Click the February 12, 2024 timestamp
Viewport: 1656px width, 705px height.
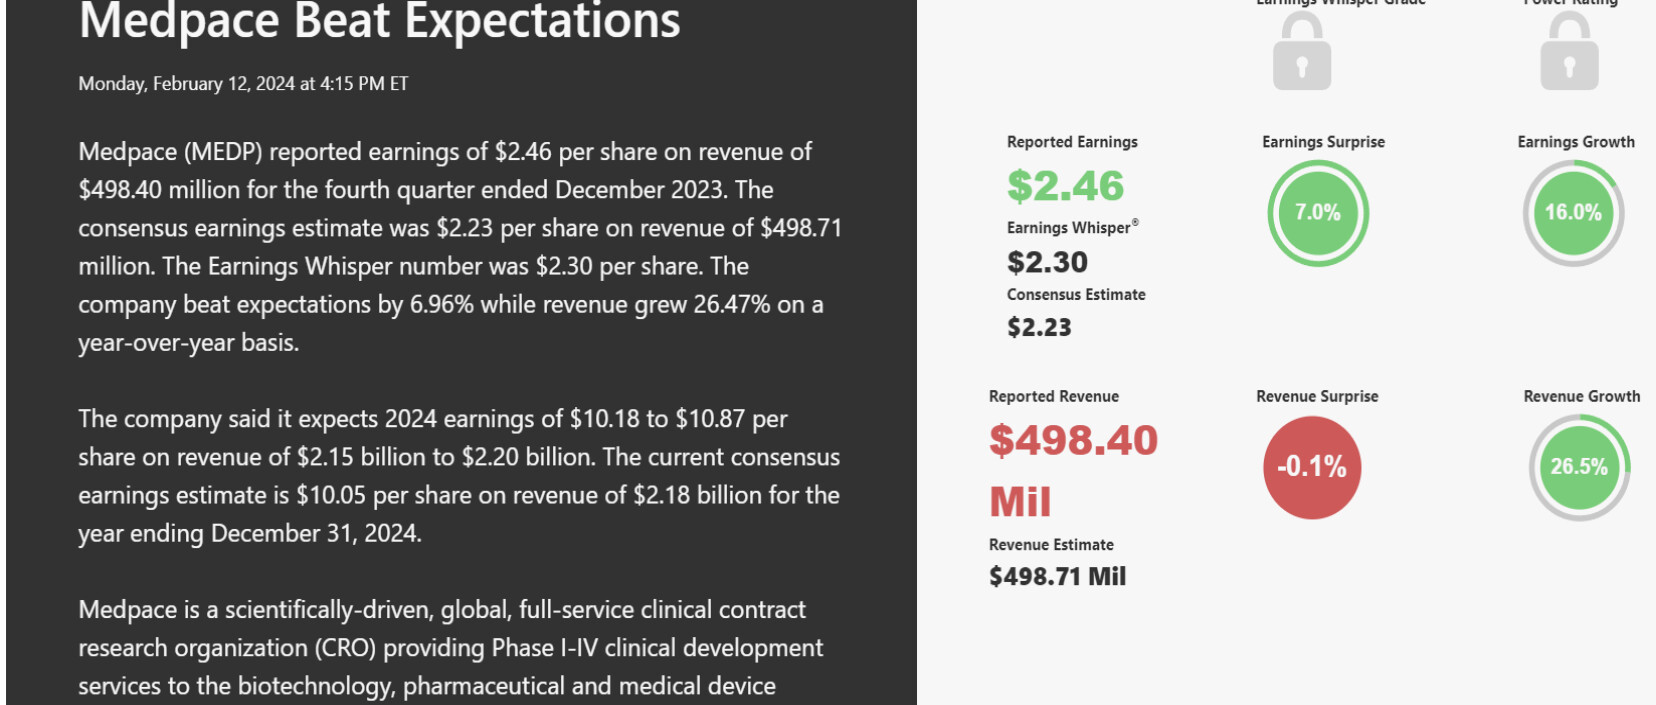(243, 84)
